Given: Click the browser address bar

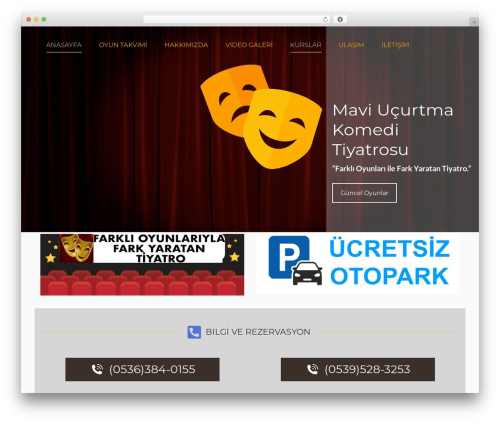Looking at the screenshot, I should coord(237,19).
